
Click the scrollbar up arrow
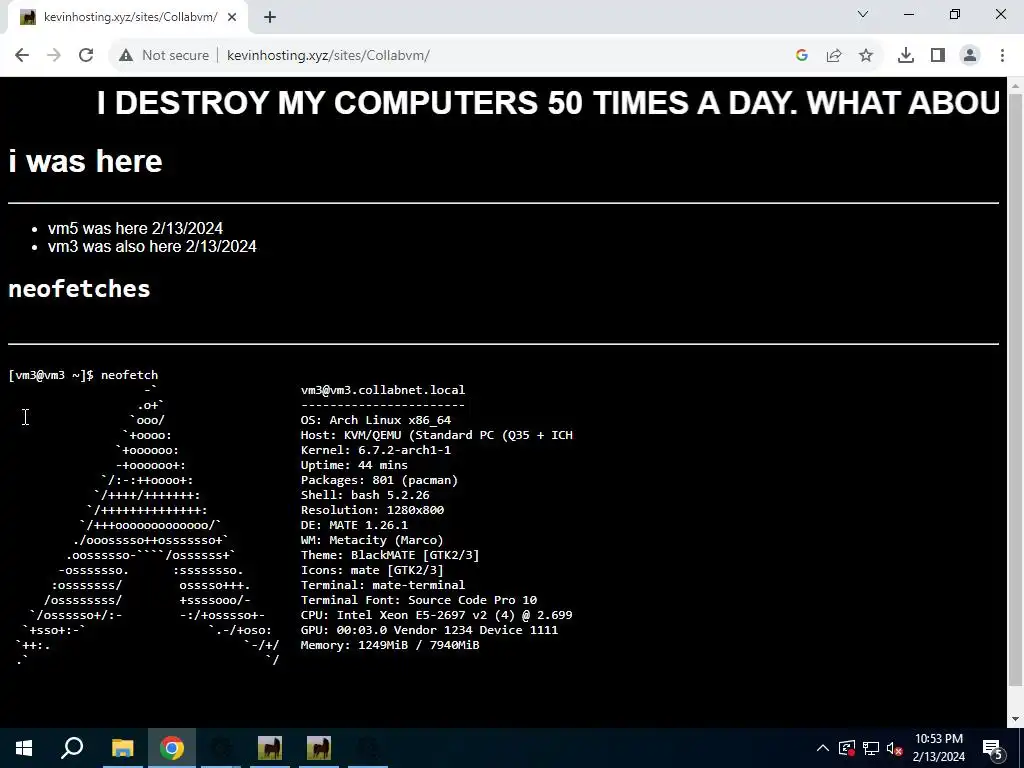1016,85
